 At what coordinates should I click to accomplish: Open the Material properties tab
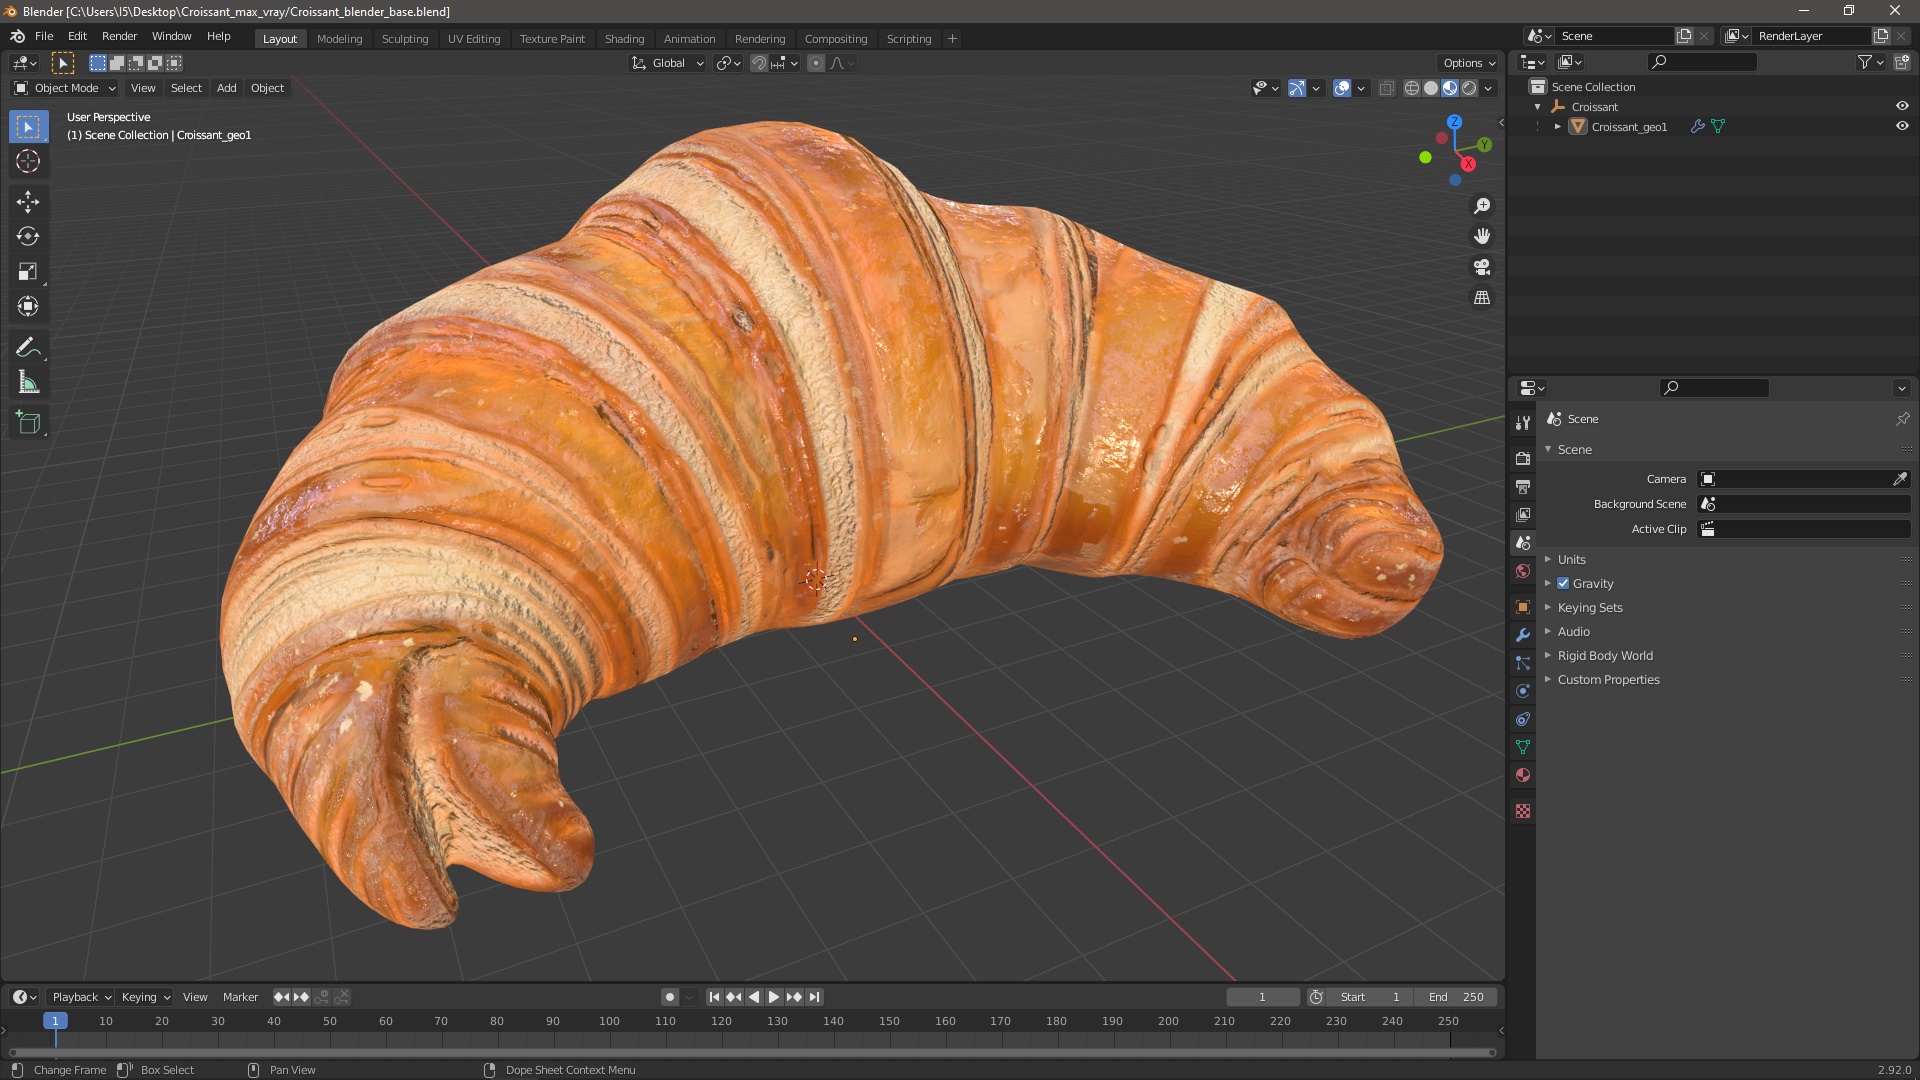pyautogui.click(x=1523, y=775)
